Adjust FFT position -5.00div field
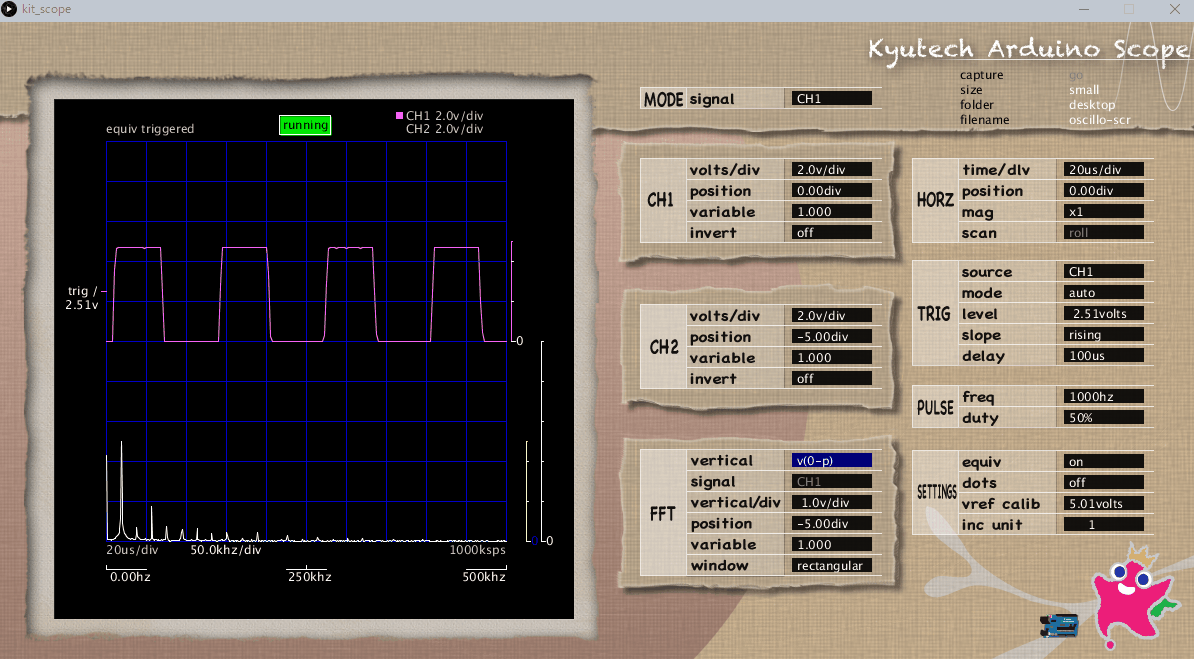The width and height of the screenshot is (1194, 659). [832, 523]
